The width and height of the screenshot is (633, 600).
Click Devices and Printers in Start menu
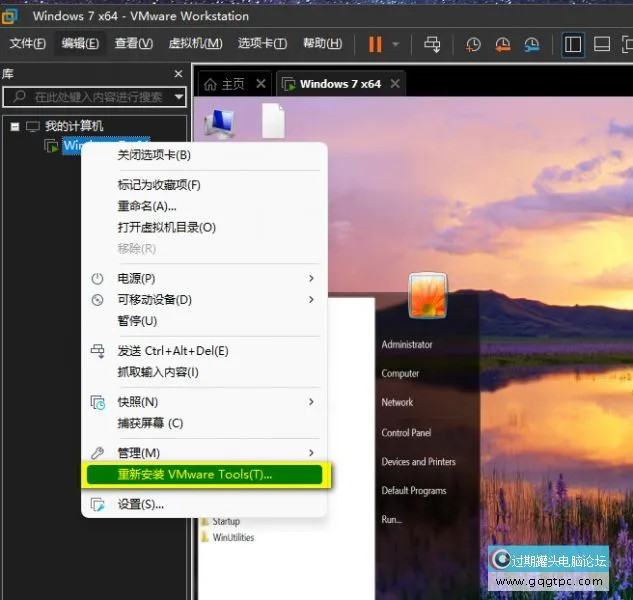coord(418,462)
